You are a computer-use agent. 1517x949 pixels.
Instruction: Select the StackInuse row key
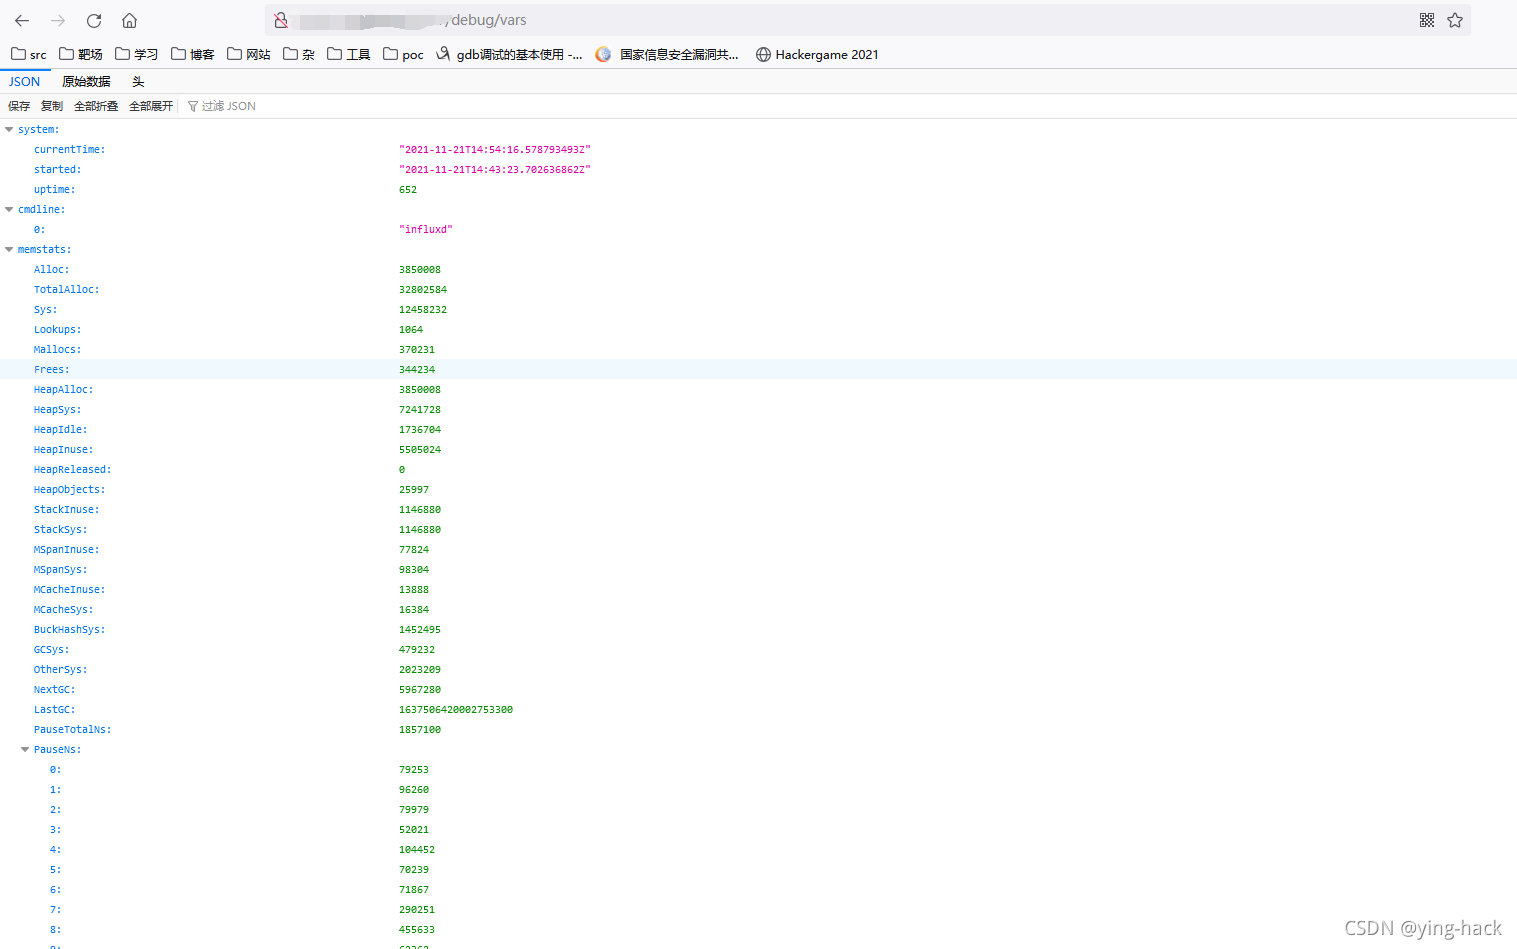66,509
